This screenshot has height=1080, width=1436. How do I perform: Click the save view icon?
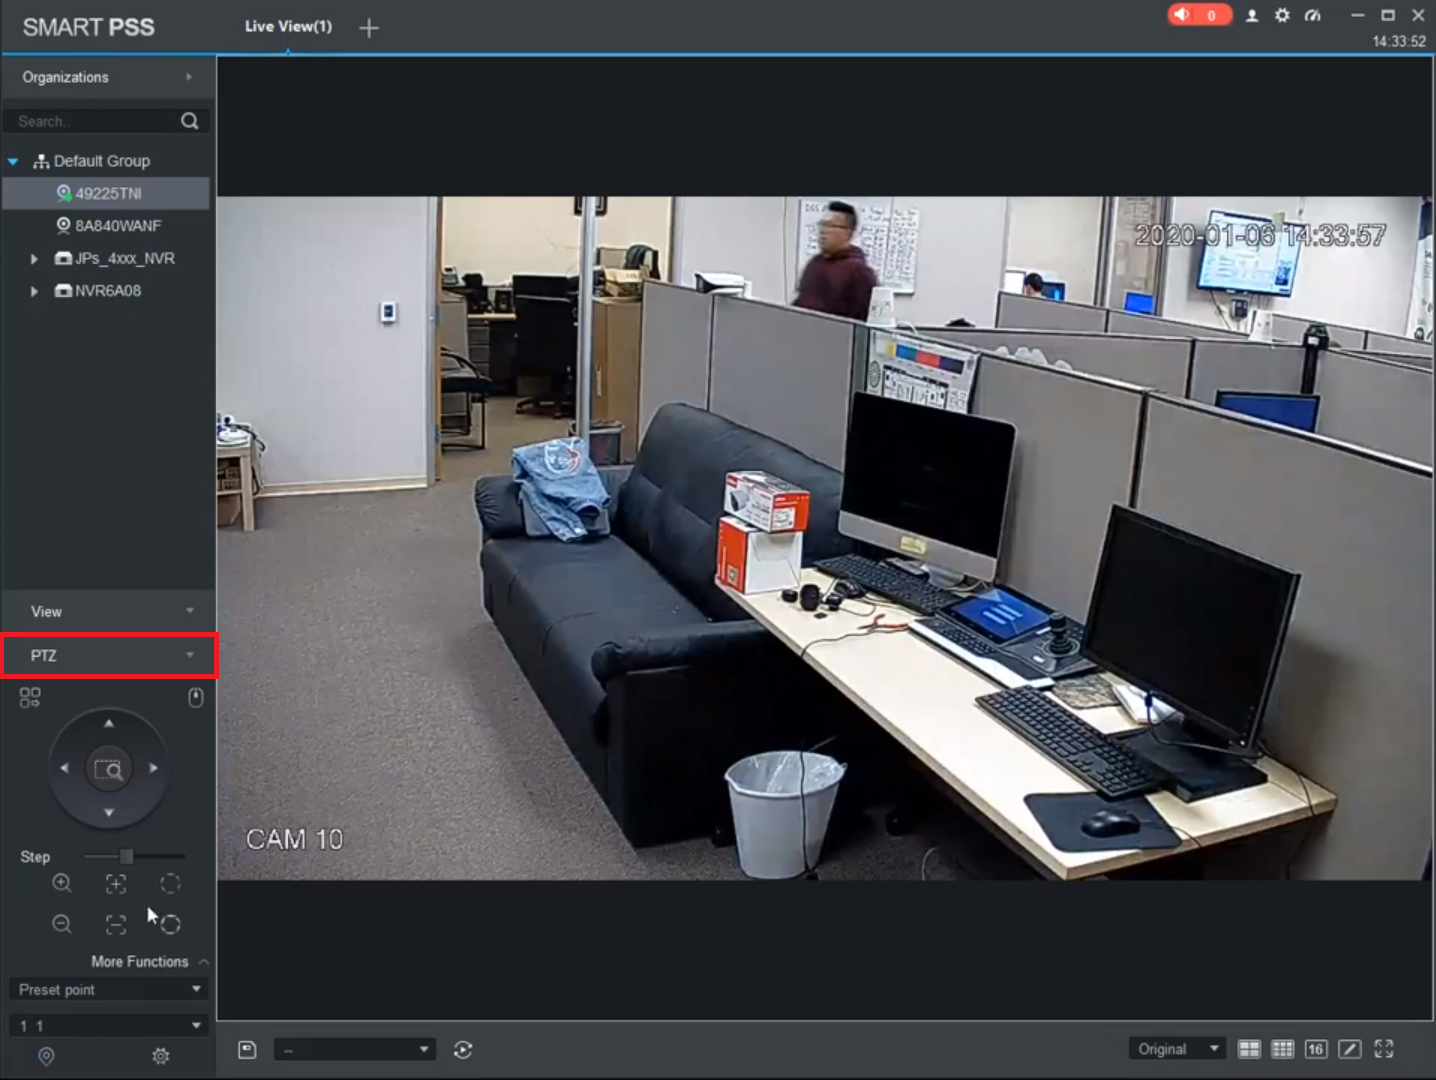pos(248,1049)
